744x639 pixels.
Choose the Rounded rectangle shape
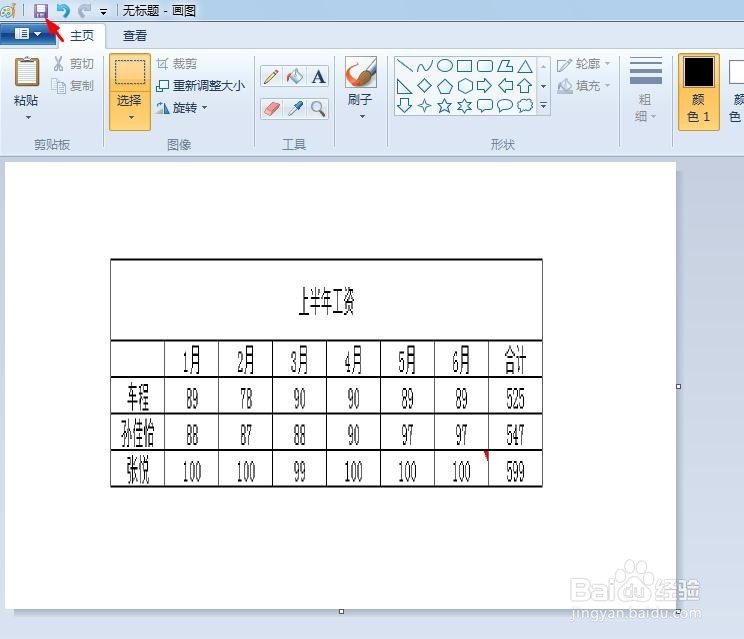tap(484, 66)
